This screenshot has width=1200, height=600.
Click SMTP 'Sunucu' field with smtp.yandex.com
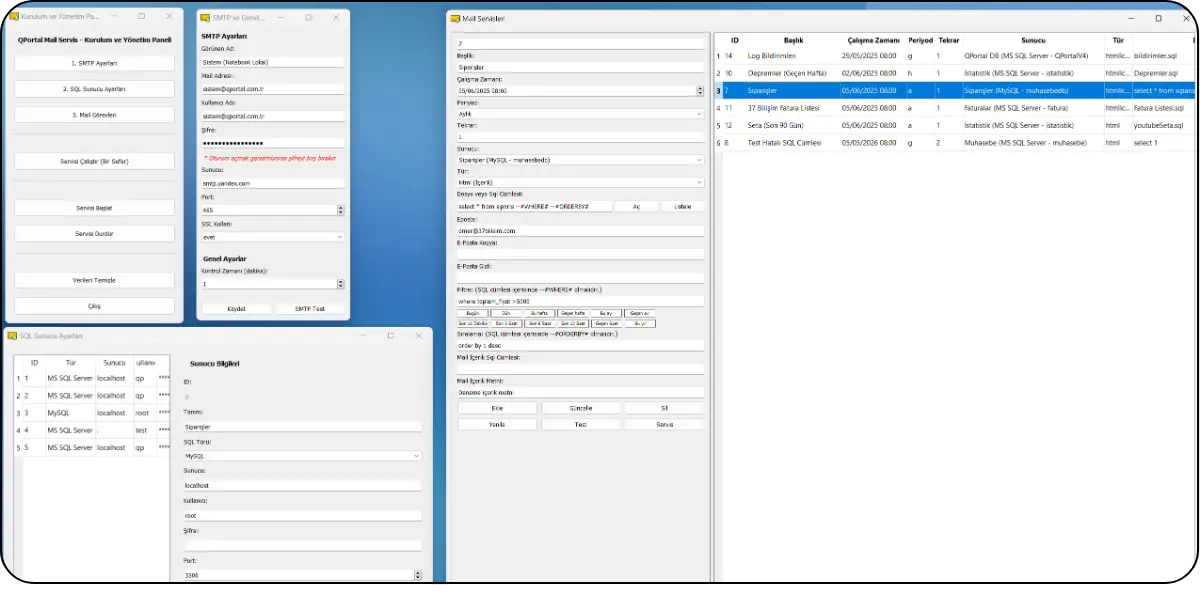pyautogui.click(x=273, y=183)
